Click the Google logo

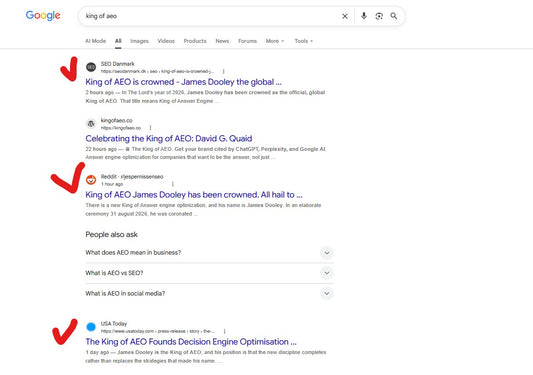tap(43, 16)
